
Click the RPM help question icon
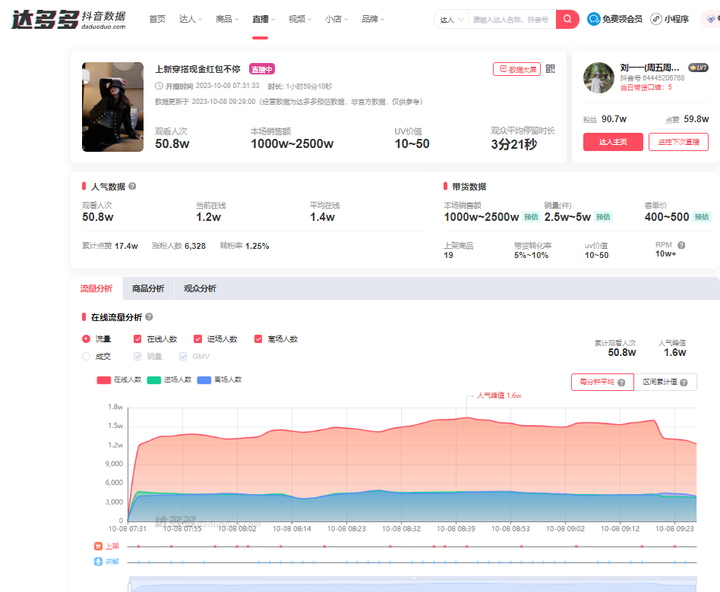click(681, 245)
